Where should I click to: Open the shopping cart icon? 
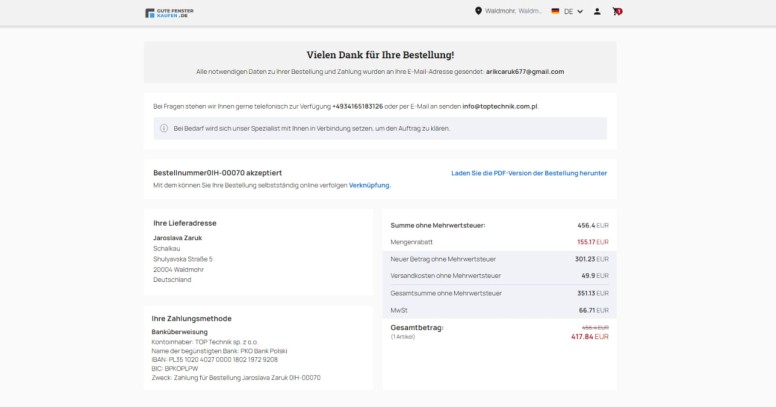(617, 11)
